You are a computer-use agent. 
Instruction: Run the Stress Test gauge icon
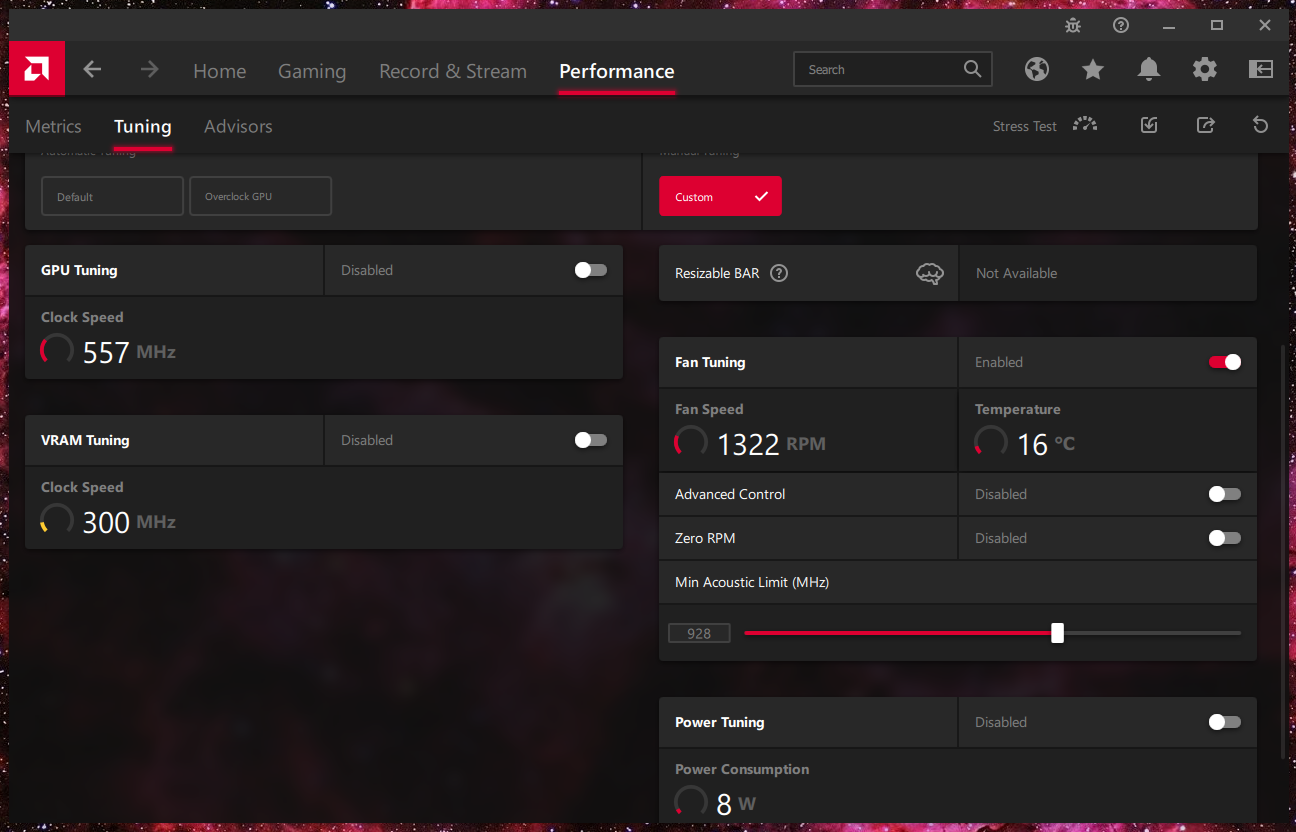pyautogui.click(x=1085, y=125)
